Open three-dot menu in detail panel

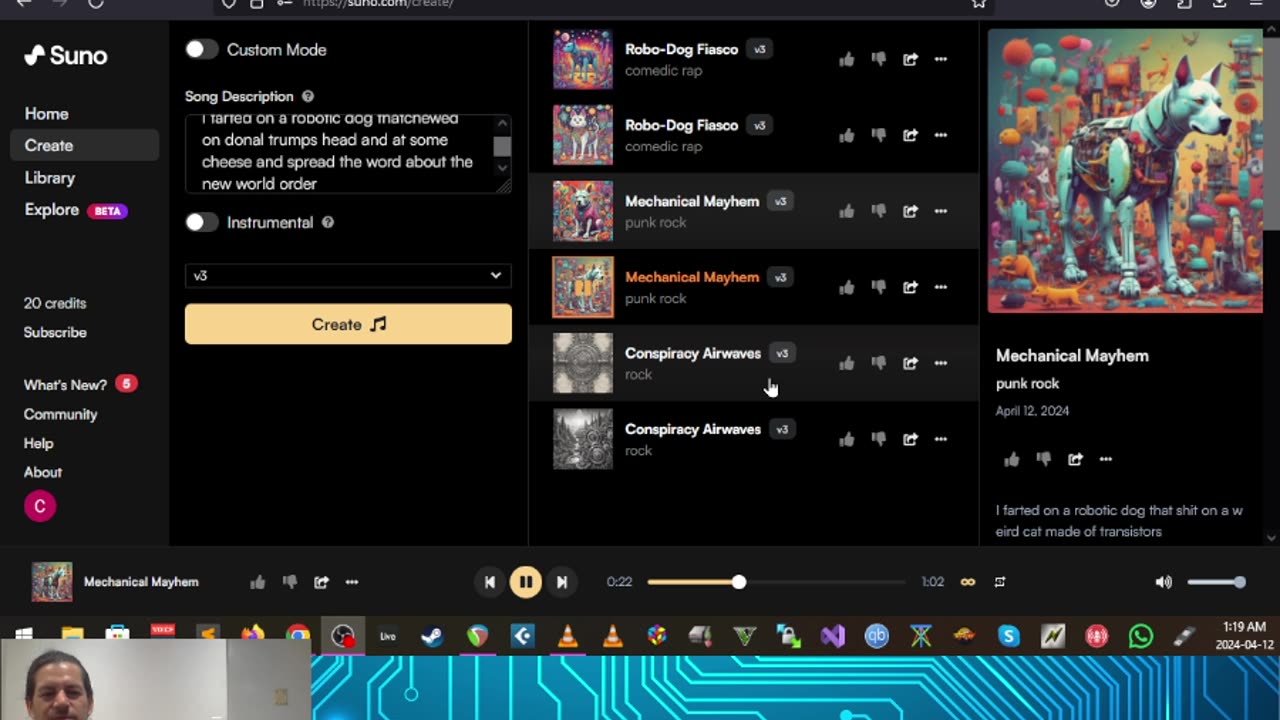[x=1106, y=459]
